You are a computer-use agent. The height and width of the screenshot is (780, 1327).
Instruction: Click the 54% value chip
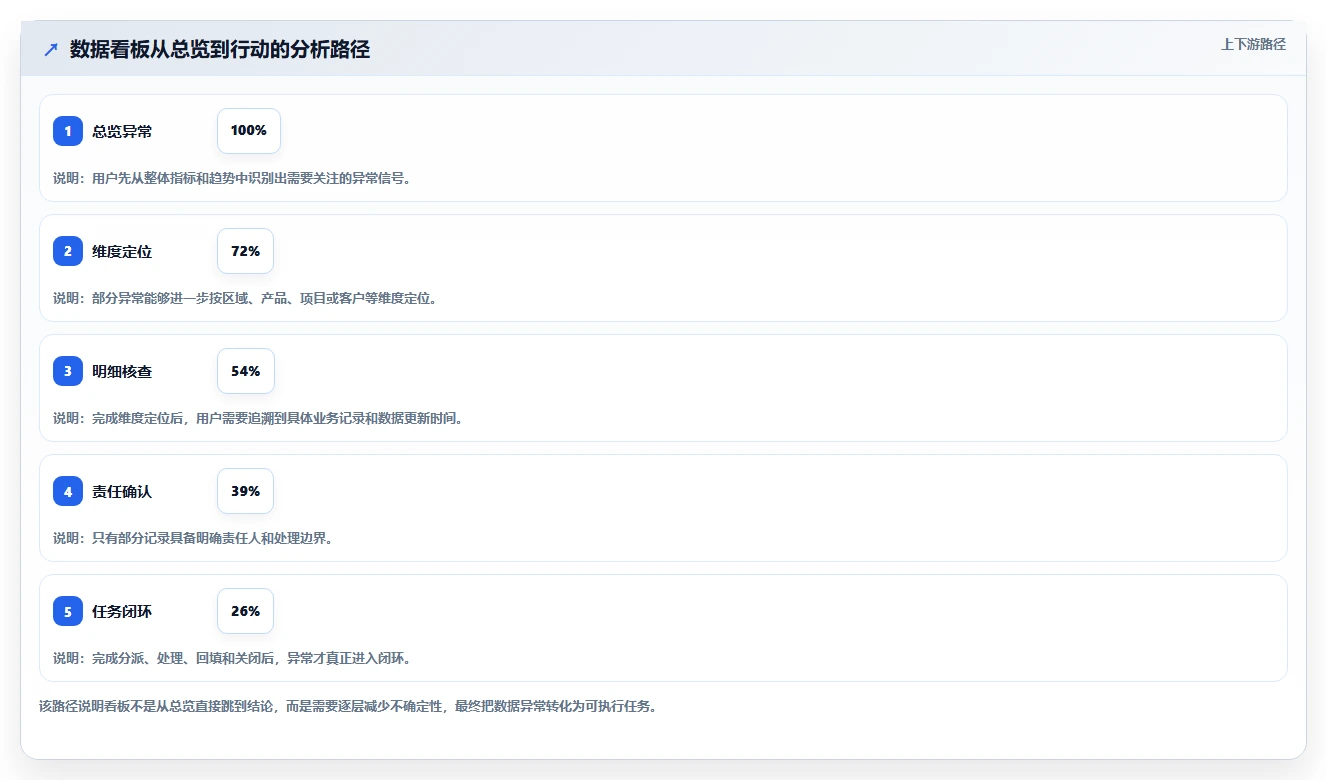tap(245, 371)
